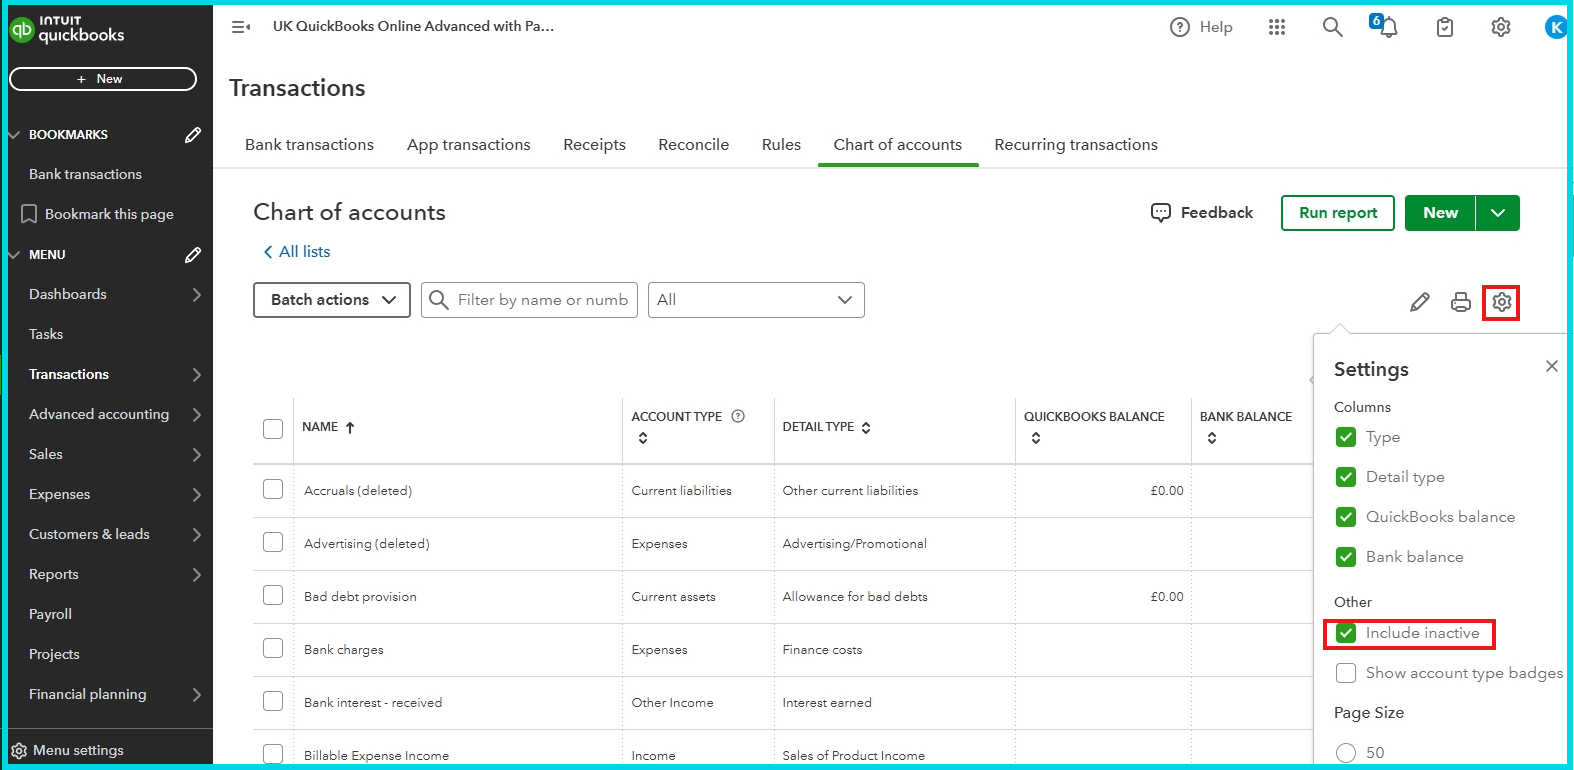Open the notifications bell
This screenshot has width=1574, height=770.
pos(1387,27)
